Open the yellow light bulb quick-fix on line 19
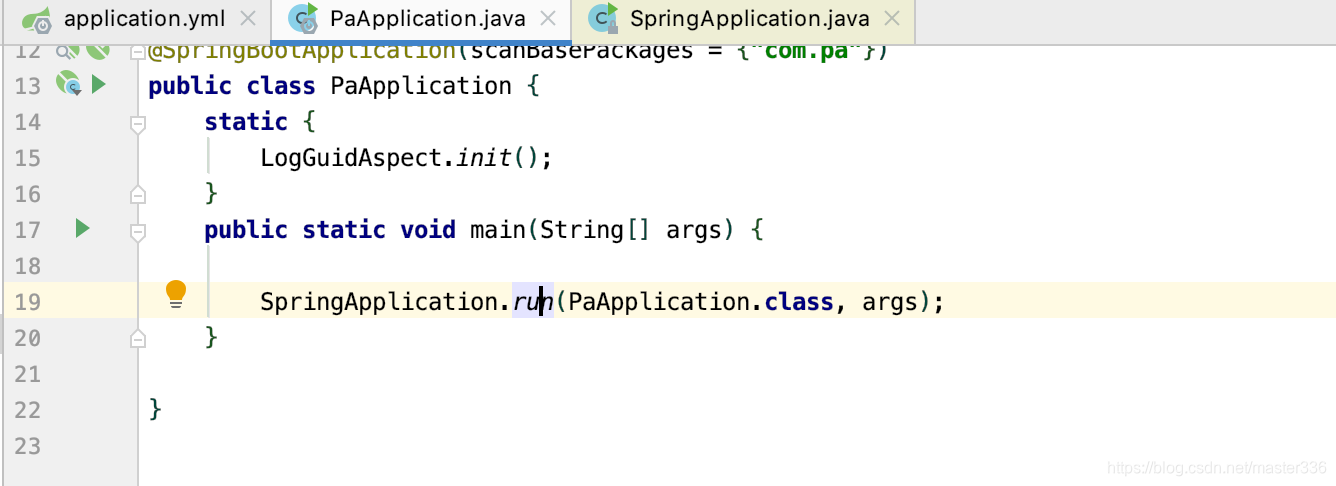The height and width of the screenshot is (486, 1336). click(176, 294)
